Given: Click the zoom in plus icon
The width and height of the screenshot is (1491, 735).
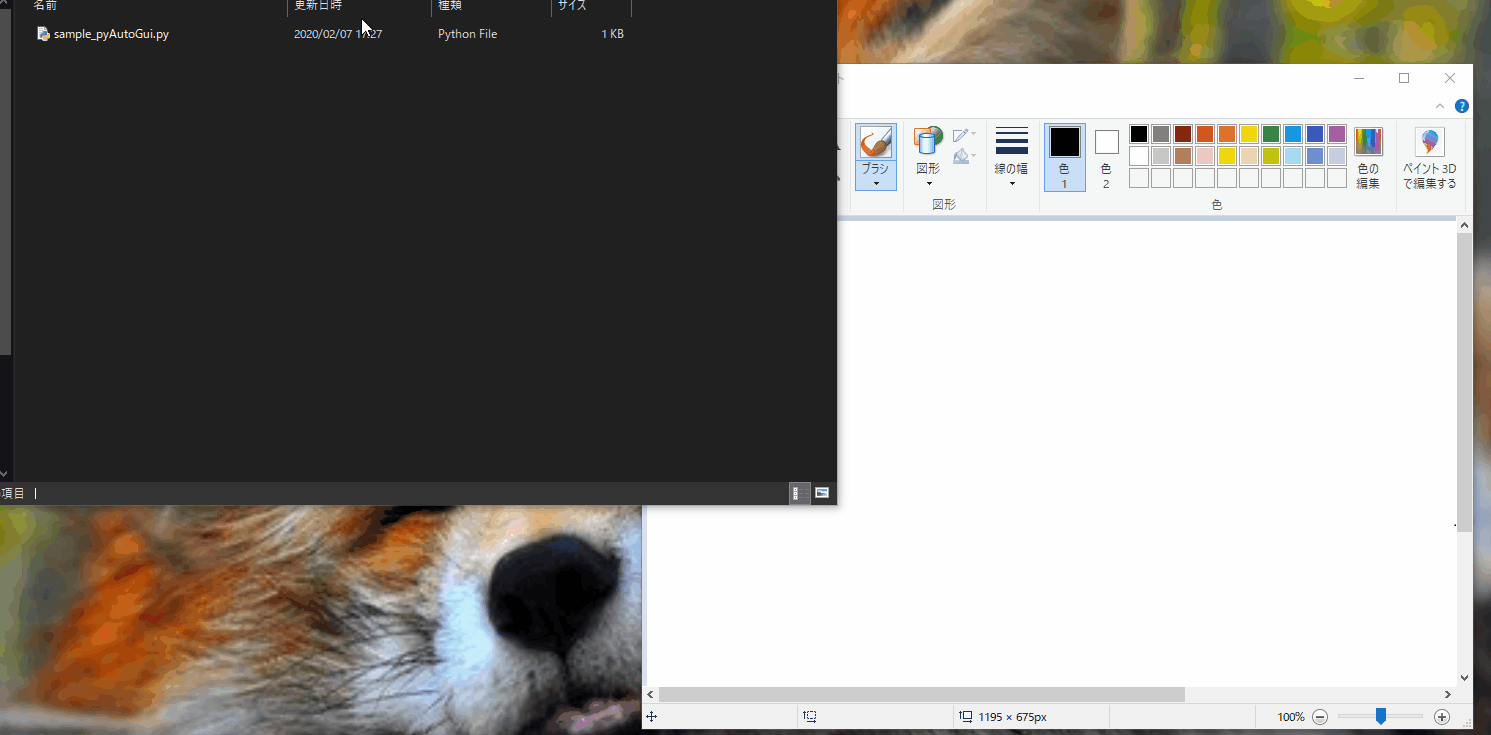Looking at the screenshot, I should coord(1441,717).
